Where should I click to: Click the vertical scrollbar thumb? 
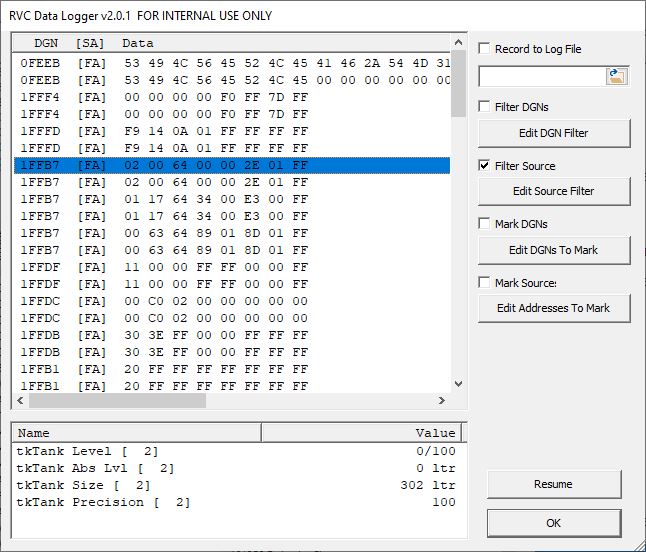[x=459, y=84]
